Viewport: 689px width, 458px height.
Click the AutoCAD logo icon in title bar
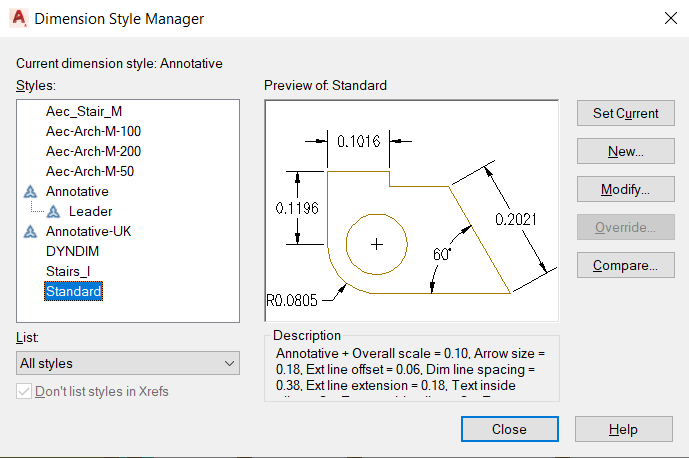(x=18, y=18)
